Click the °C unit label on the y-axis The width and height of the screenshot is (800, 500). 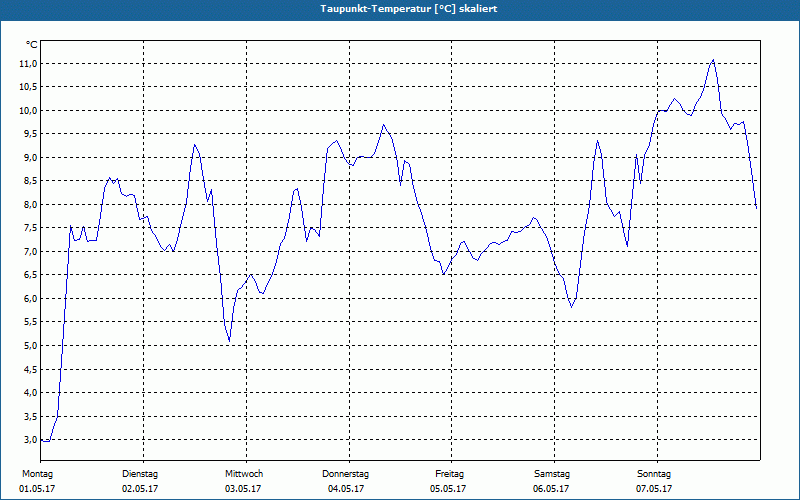pos(31,45)
